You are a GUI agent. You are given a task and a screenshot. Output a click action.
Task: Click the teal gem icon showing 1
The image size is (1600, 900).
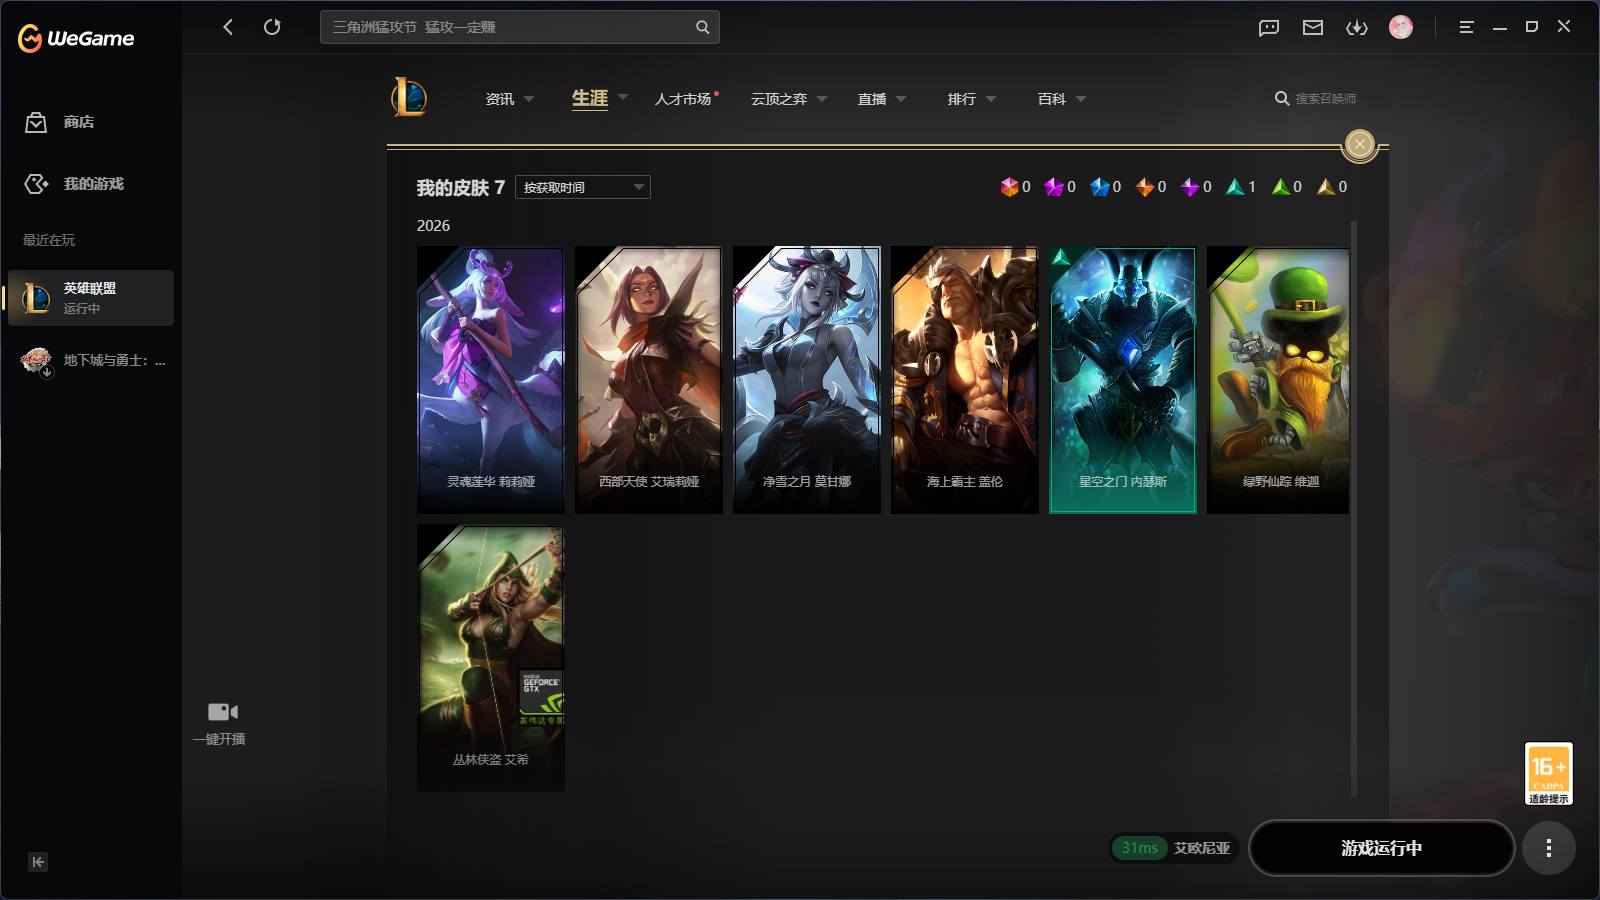tap(1235, 187)
